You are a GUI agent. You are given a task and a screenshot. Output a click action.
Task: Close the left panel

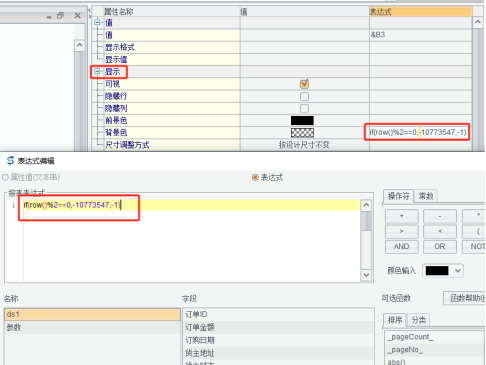point(78,15)
